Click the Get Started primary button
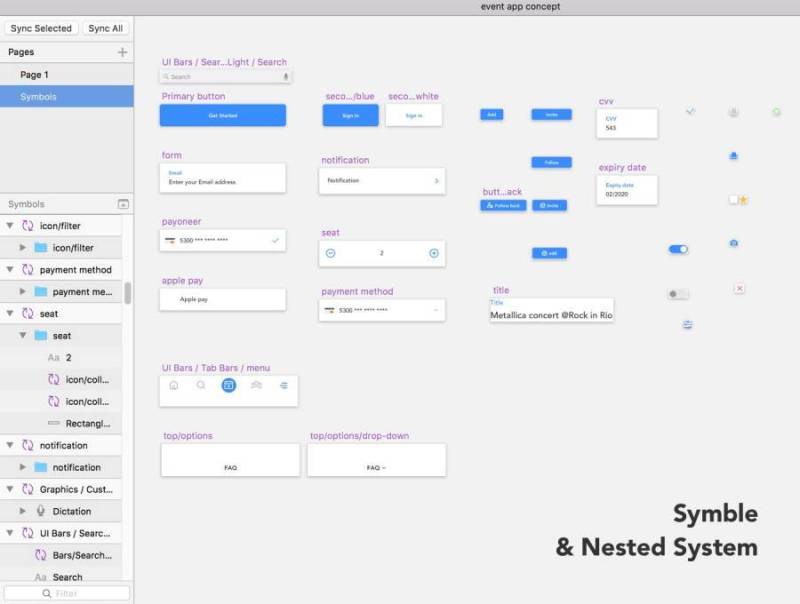Image resolution: width=800 pixels, height=604 pixels. coord(222,115)
